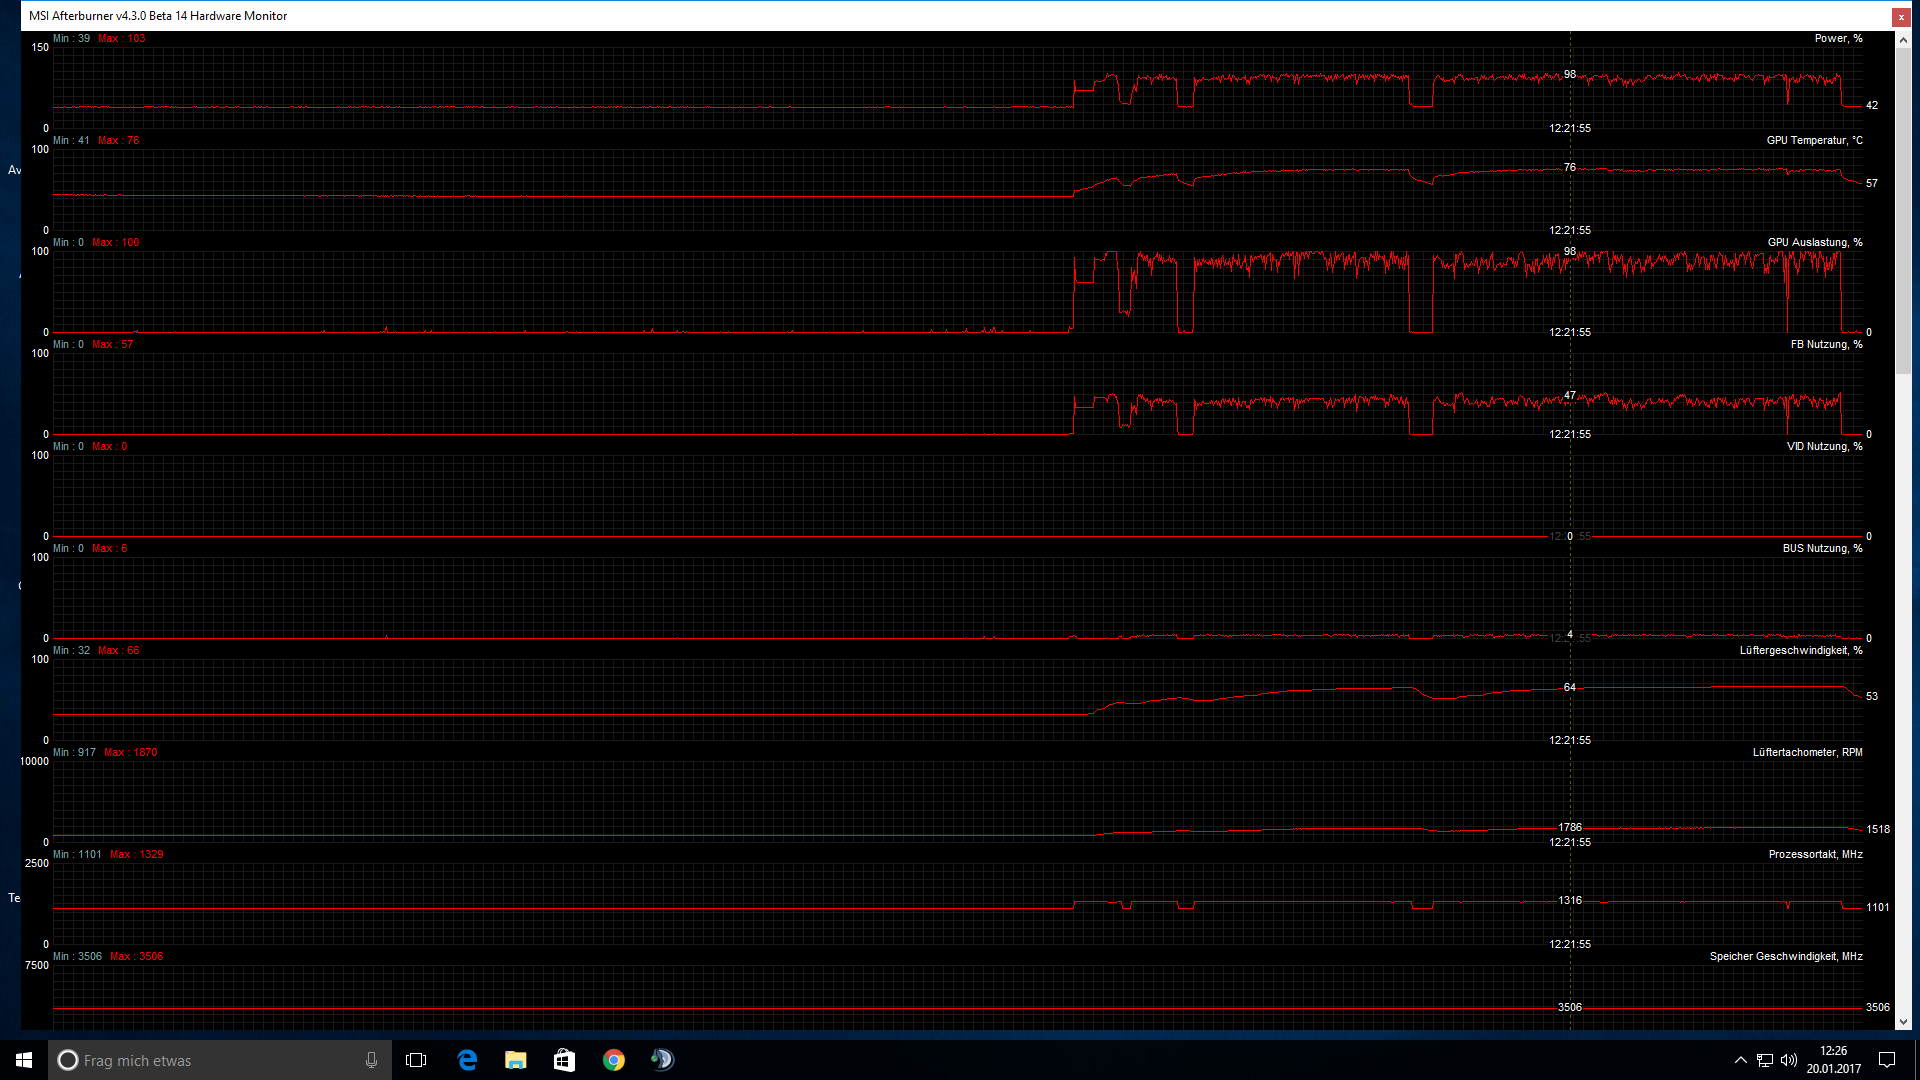Click the Speicher 'Min : 3506' value
The width and height of the screenshot is (1920, 1080).
(x=78, y=956)
